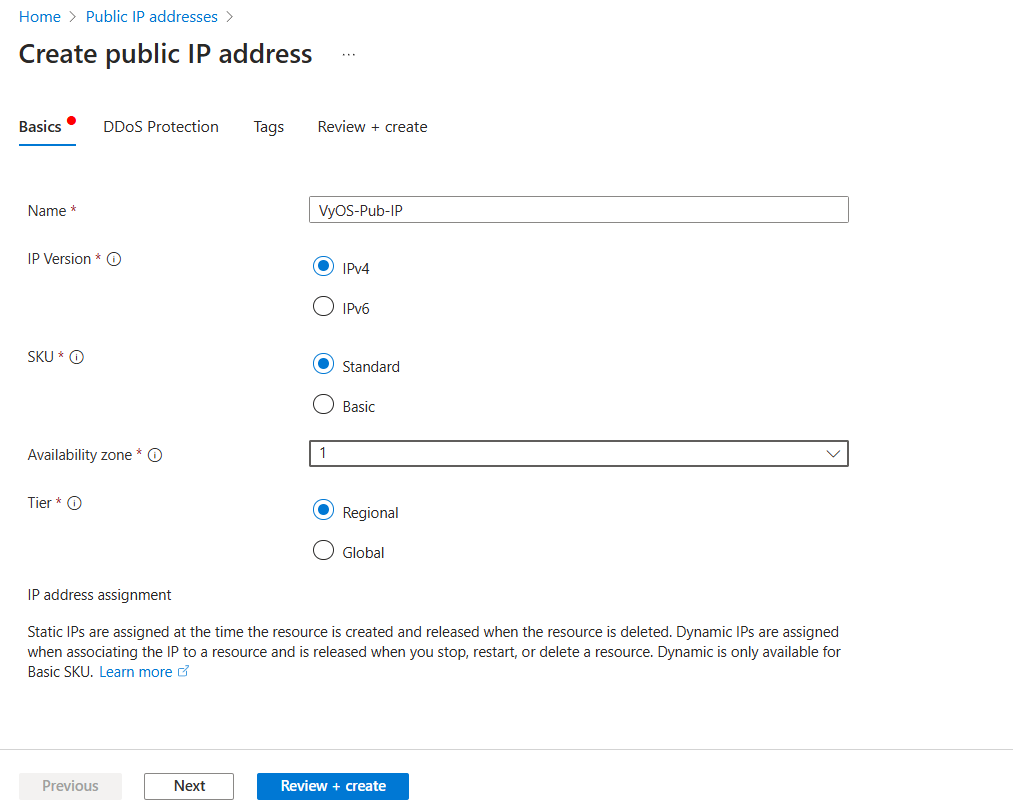Viewport: 1013px width, 812px height.
Task: Open the Learn more link
Action: click(x=136, y=672)
